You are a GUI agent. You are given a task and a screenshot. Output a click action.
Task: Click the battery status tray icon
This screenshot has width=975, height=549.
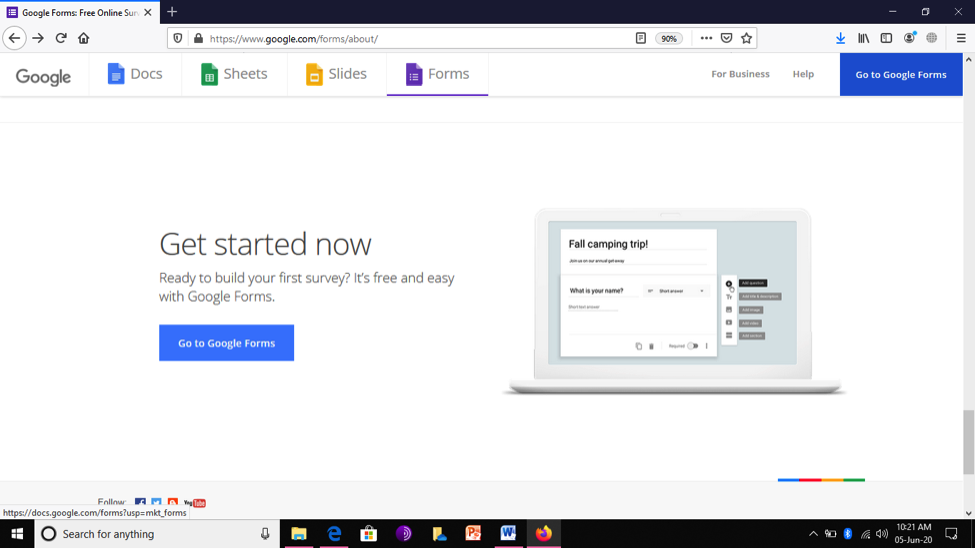click(830, 534)
